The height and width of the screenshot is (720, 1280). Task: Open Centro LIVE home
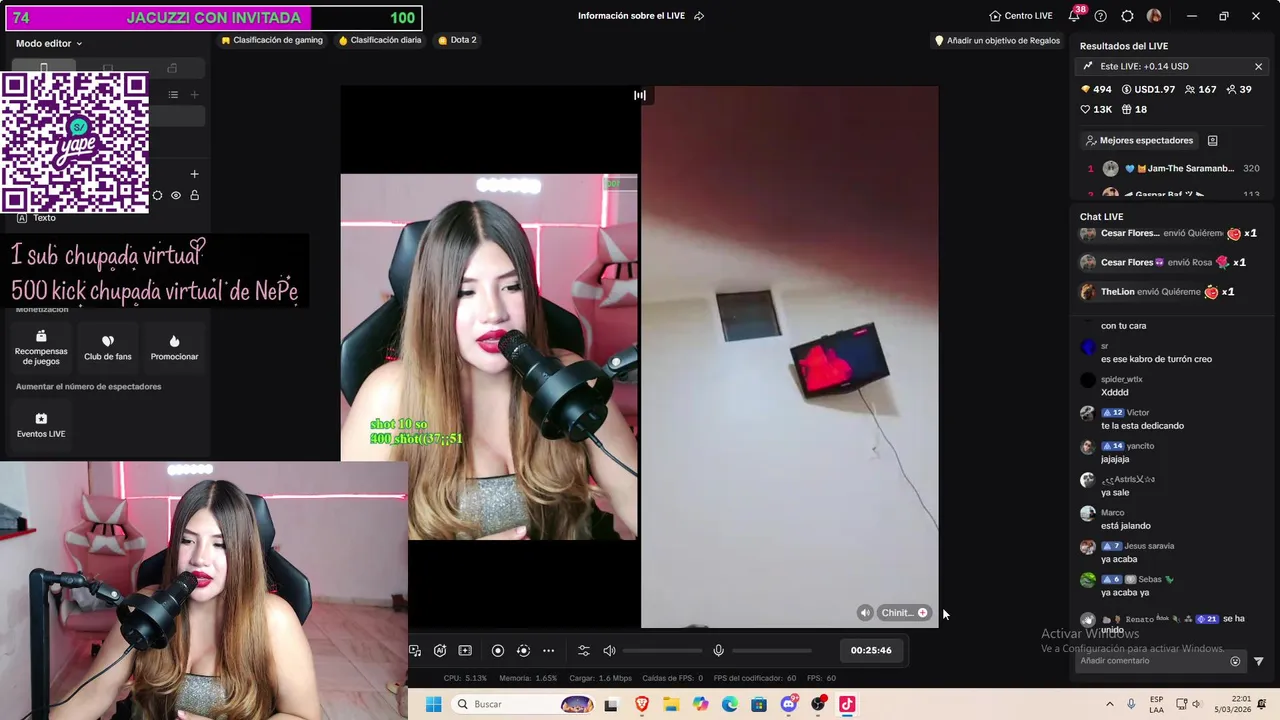(x=1021, y=16)
